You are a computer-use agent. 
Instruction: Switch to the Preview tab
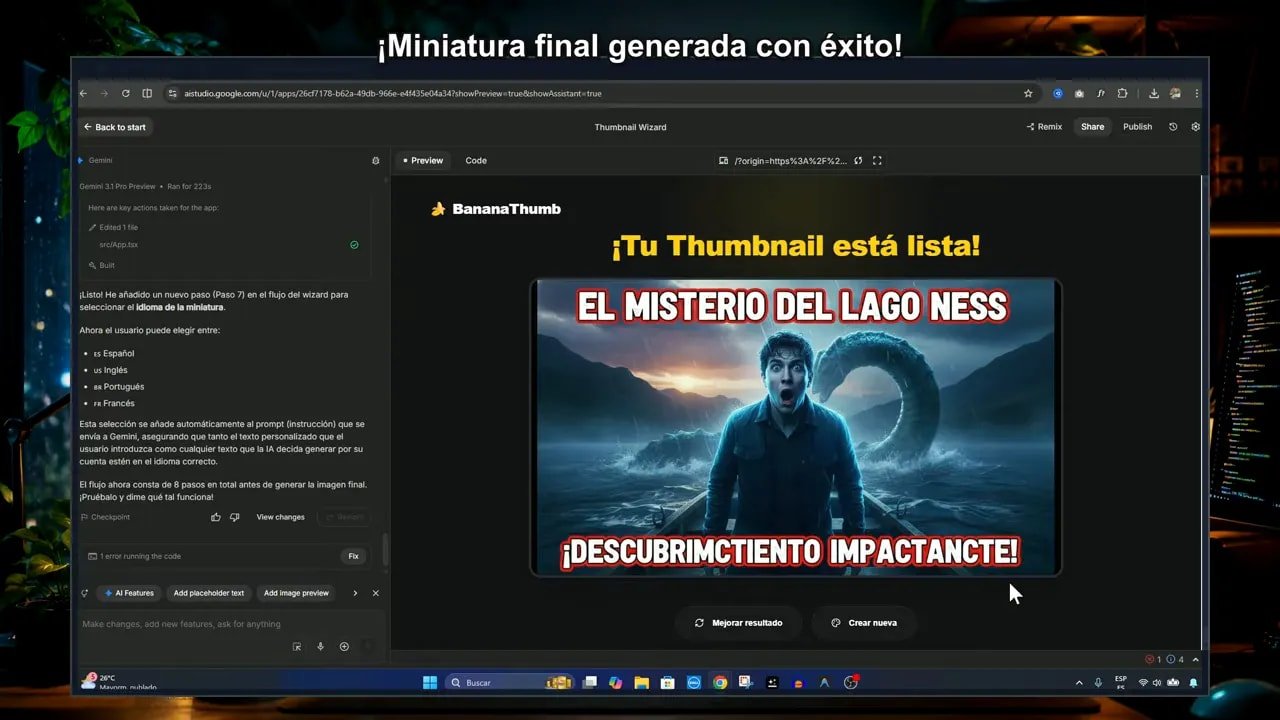423,160
